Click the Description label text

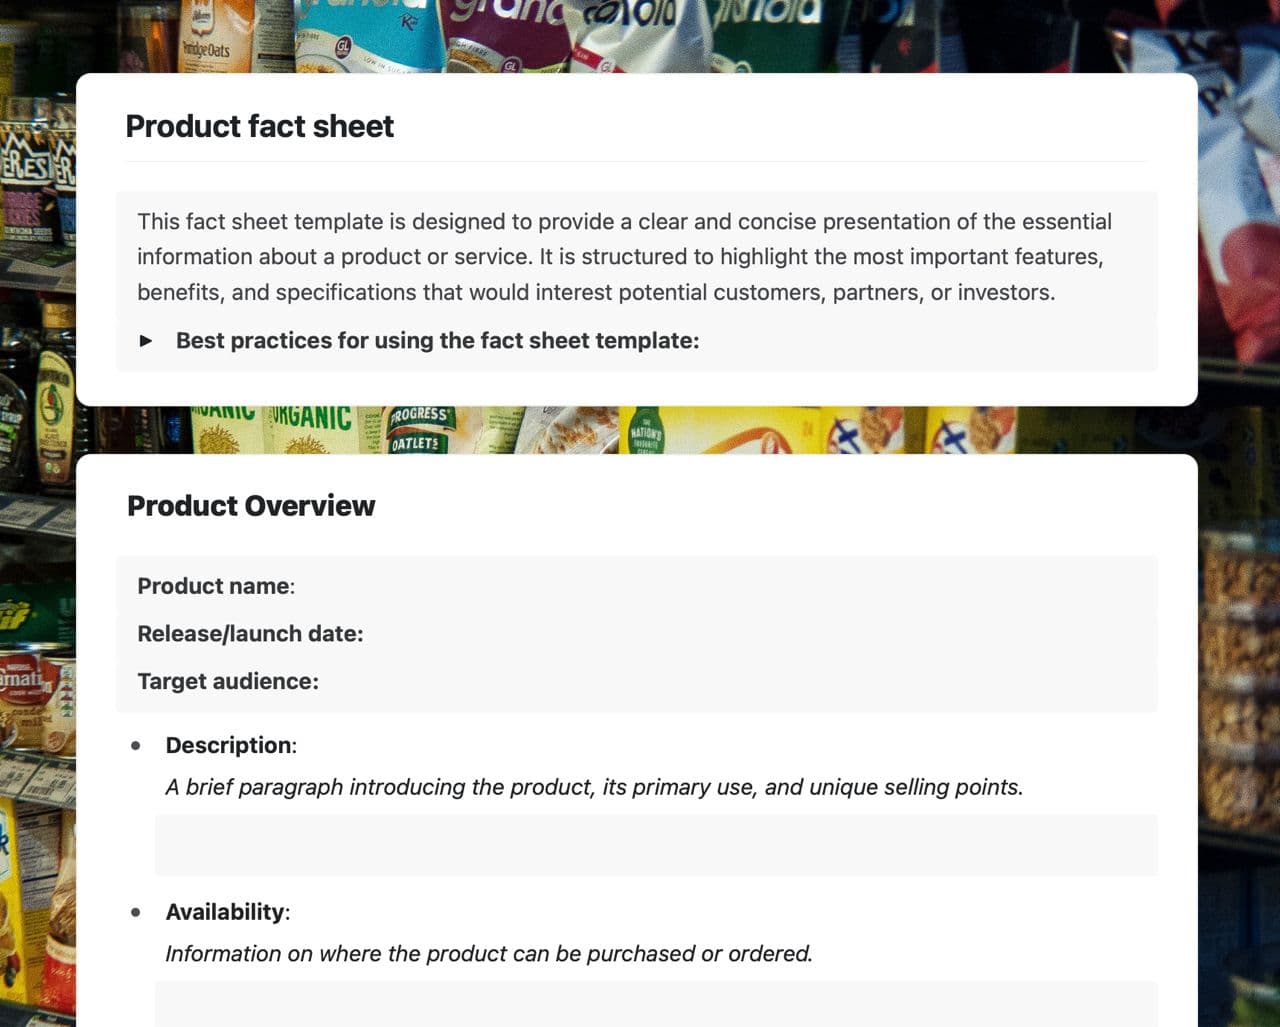pyautogui.click(x=230, y=746)
